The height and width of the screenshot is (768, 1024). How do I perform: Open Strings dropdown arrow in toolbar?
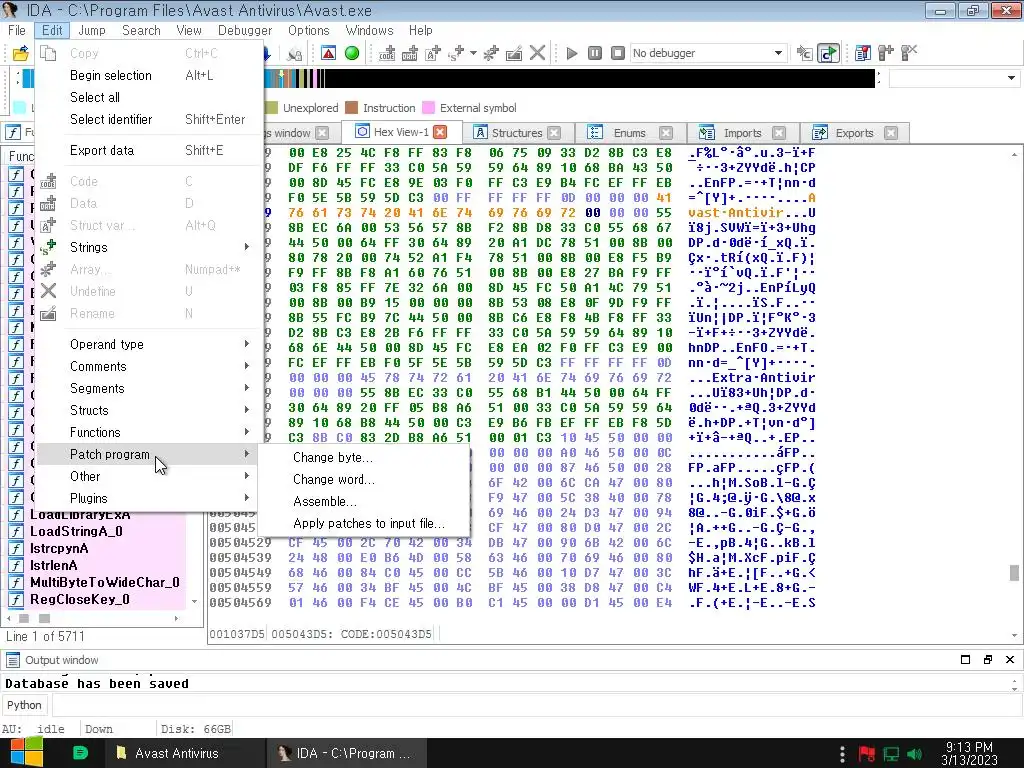(x=473, y=53)
